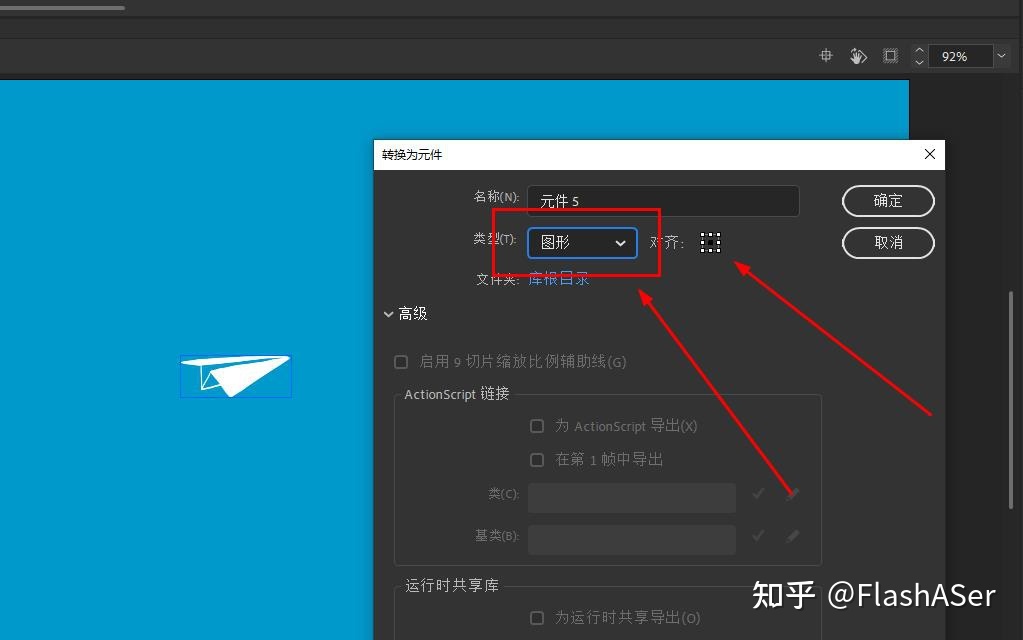Toggle the rotate stage hand tool
The height and width of the screenshot is (640, 1023).
858,56
